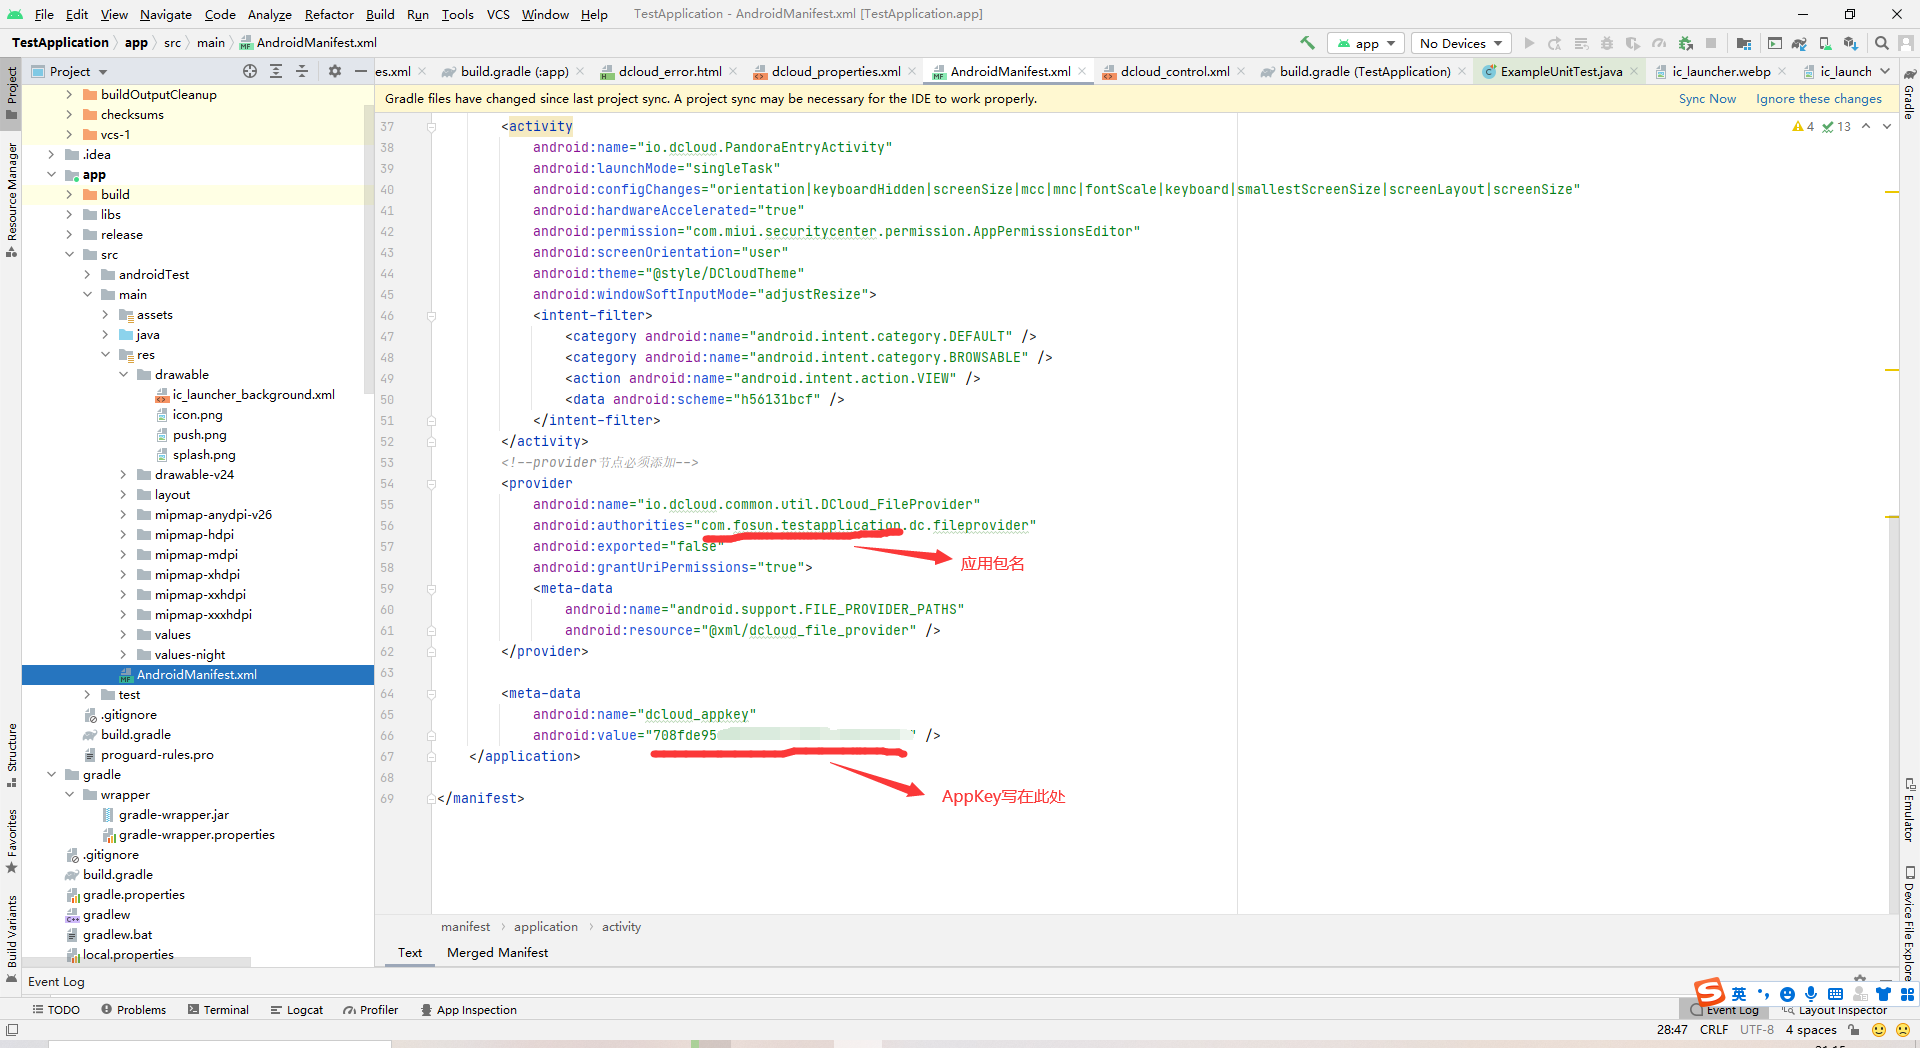Viewport: 1920px width, 1048px height.
Task: Open SDK Manager cube icon
Action: point(1851,43)
